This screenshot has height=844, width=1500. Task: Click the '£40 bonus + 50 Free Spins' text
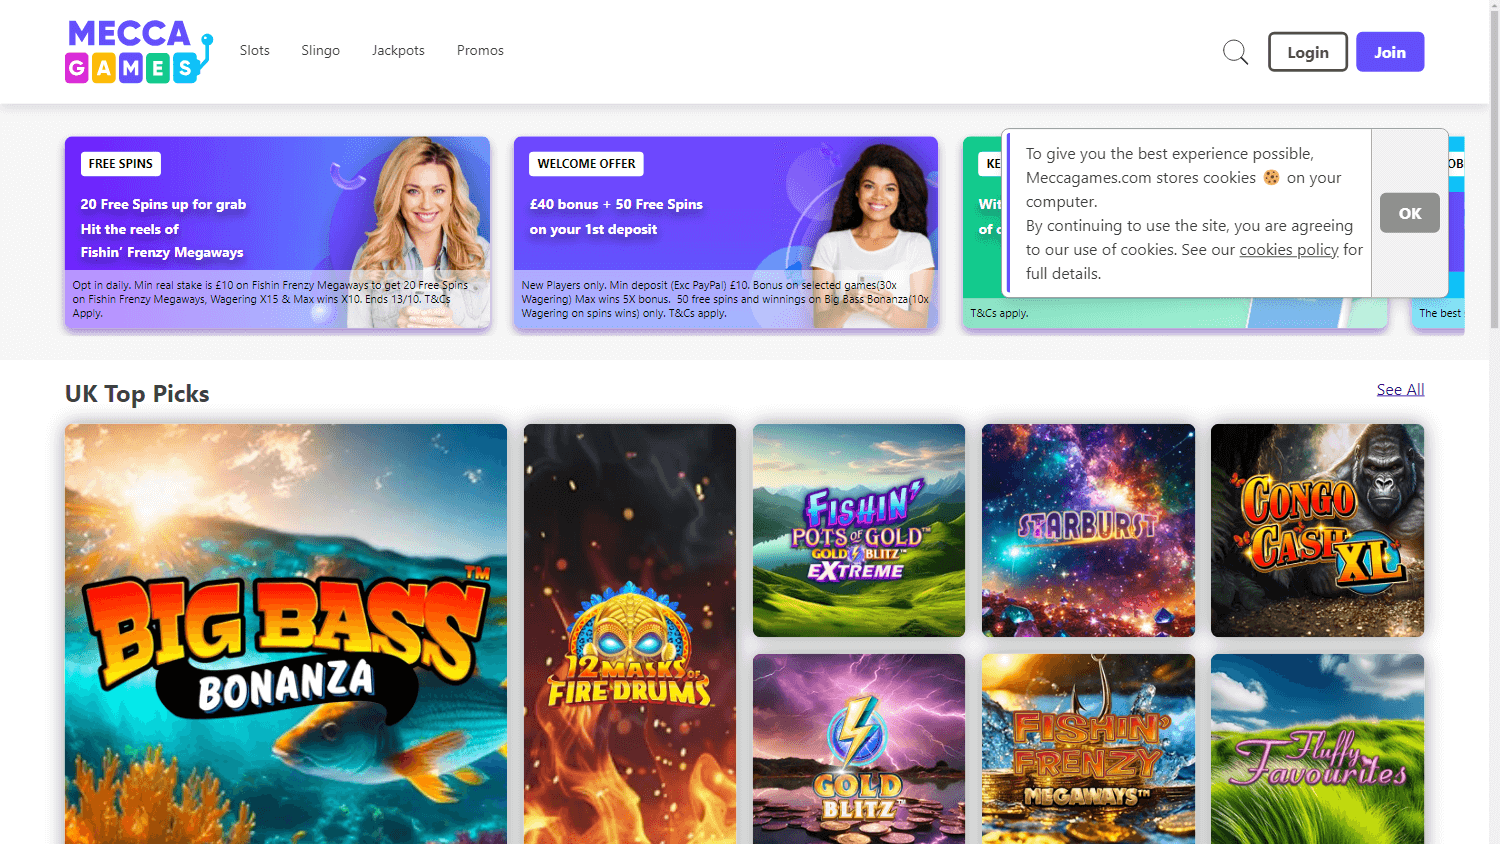(616, 204)
